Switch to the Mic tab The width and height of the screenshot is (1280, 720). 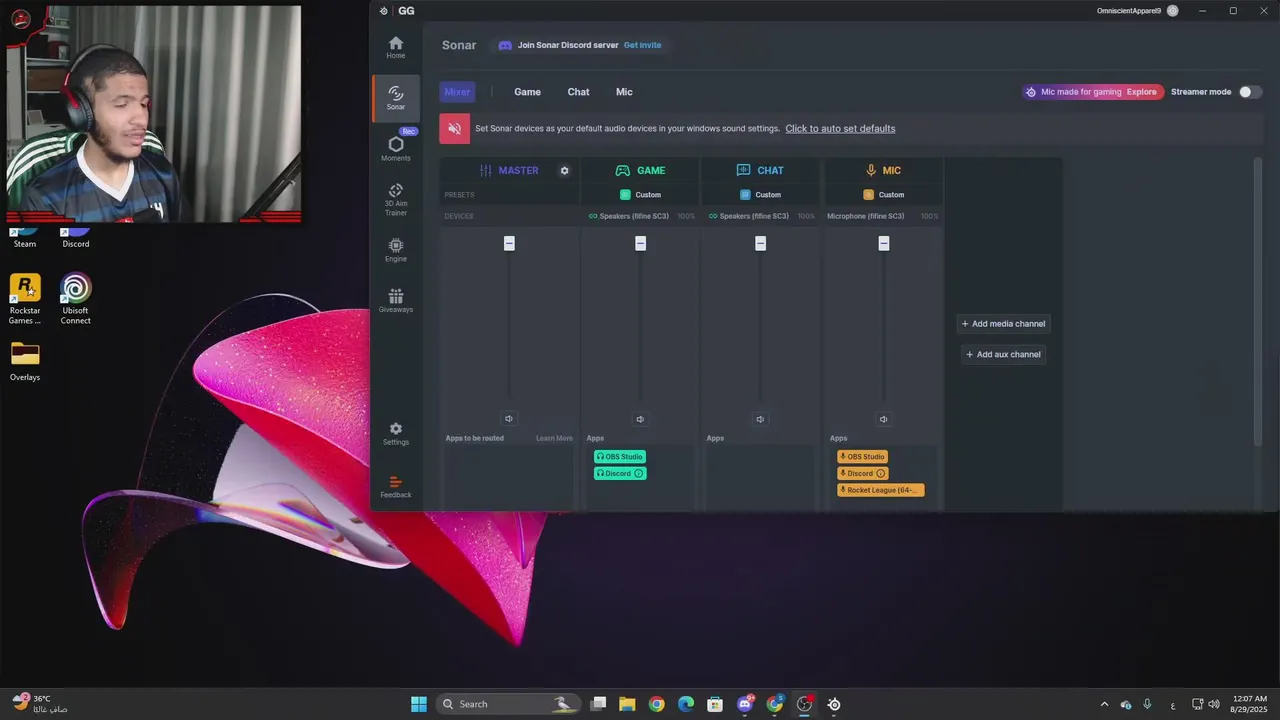pos(624,92)
